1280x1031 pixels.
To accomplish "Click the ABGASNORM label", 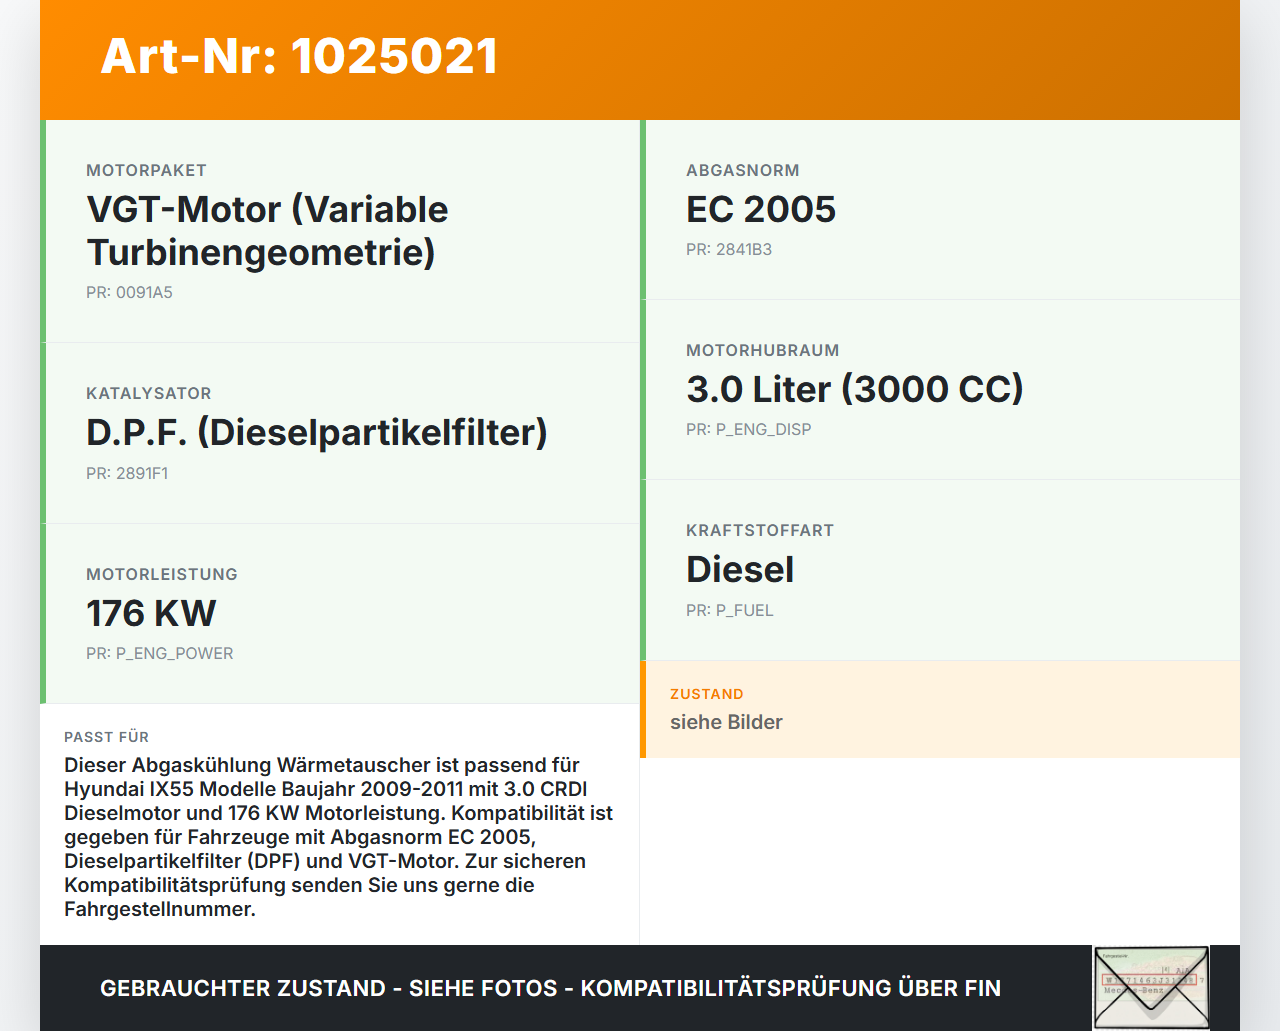I will [743, 171].
